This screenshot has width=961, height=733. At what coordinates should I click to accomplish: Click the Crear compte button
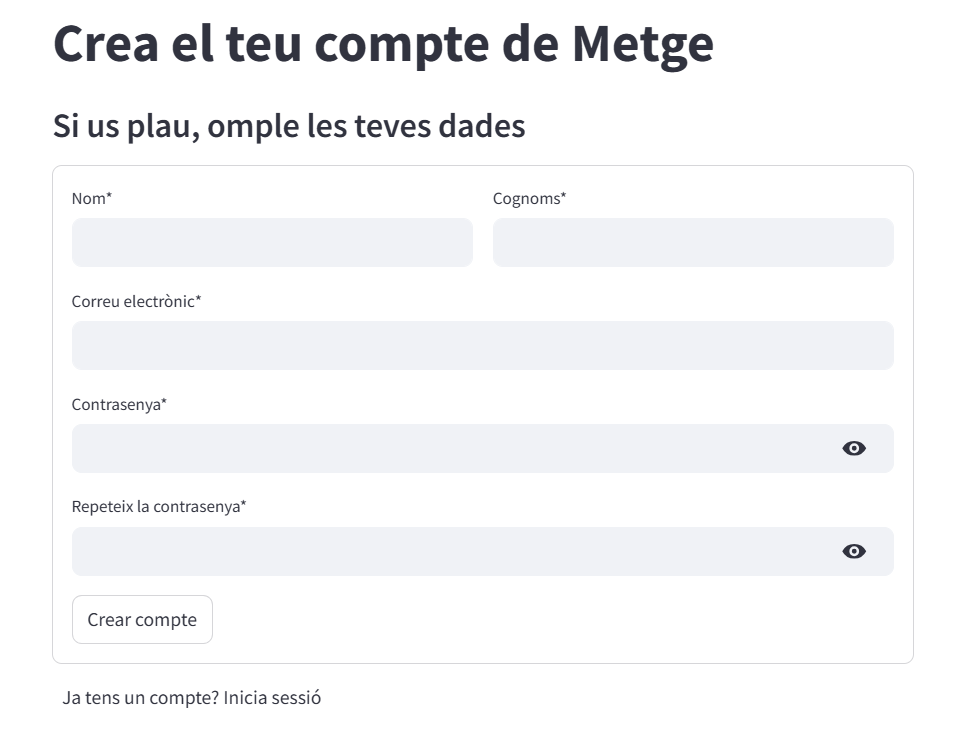click(x=142, y=620)
